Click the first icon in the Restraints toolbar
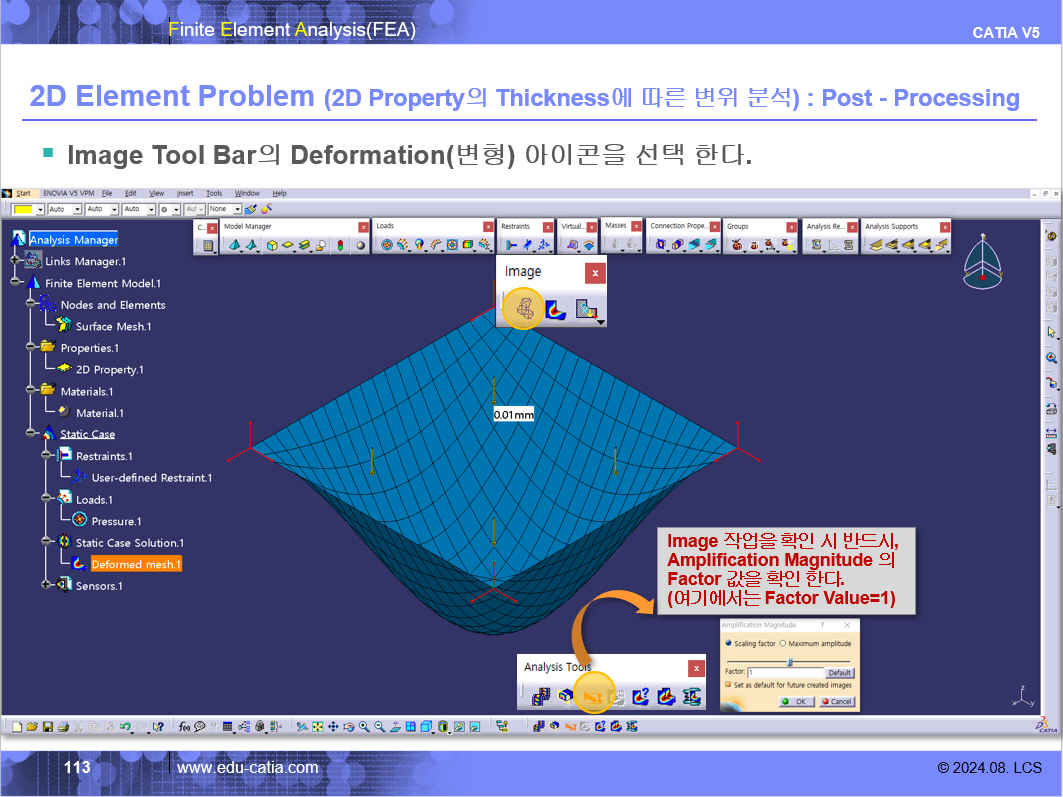The width and height of the screenshot is (1063, 797). coord(511,245)
